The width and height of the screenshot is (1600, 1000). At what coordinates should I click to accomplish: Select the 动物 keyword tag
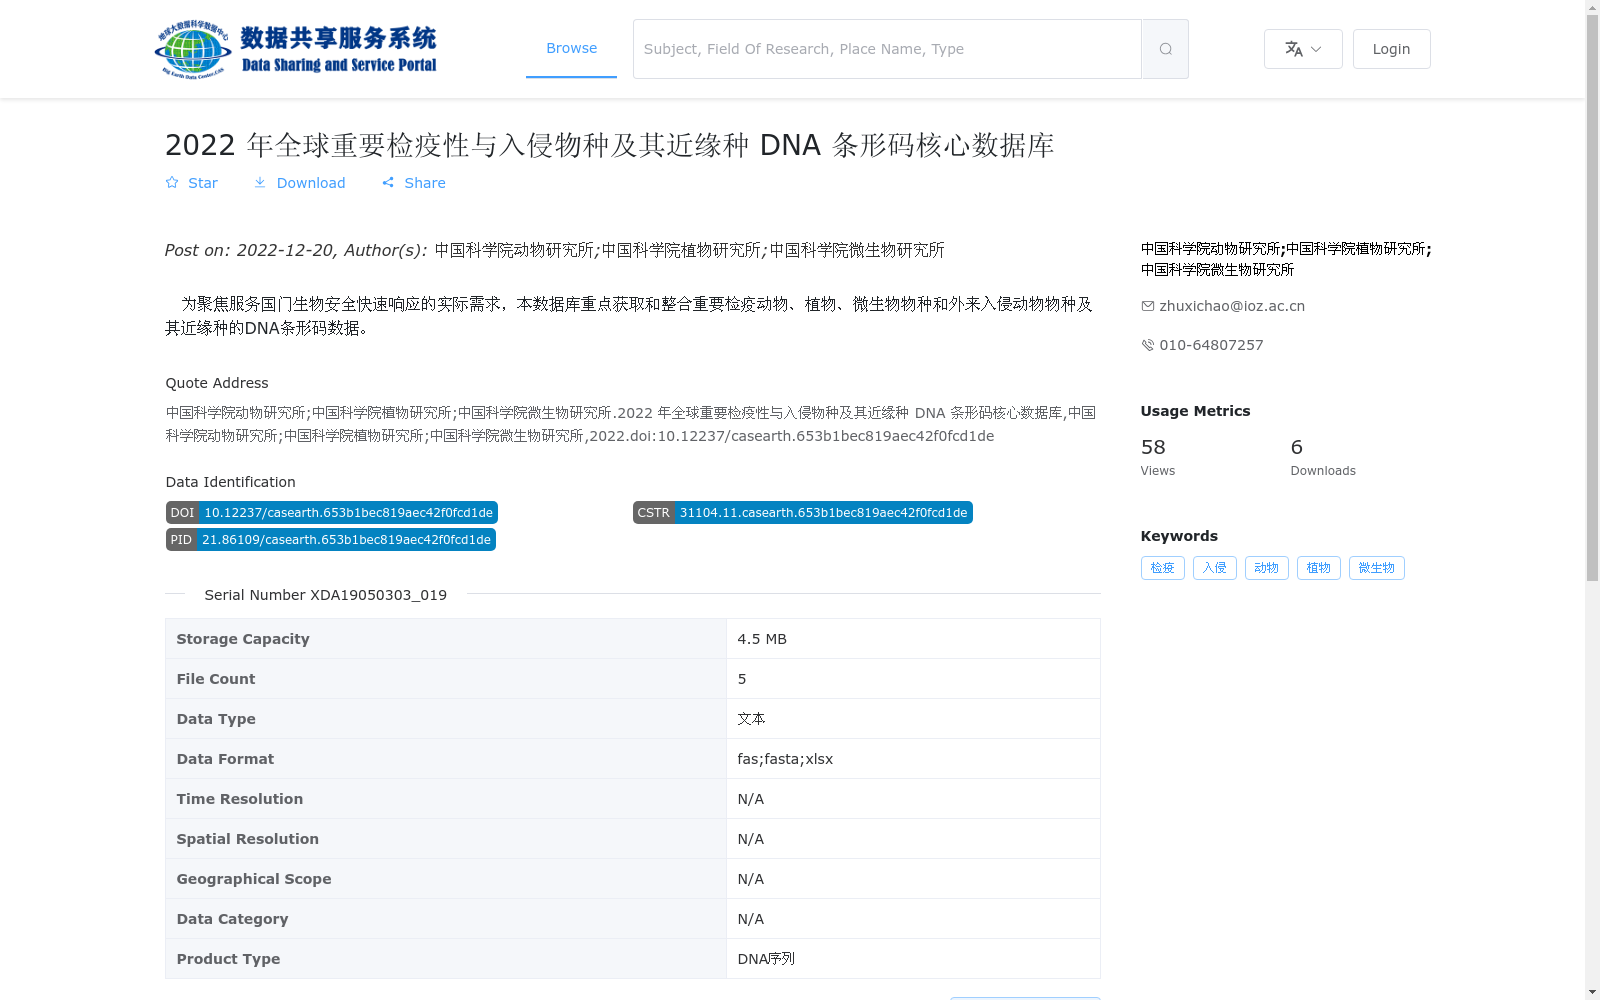1267,568
